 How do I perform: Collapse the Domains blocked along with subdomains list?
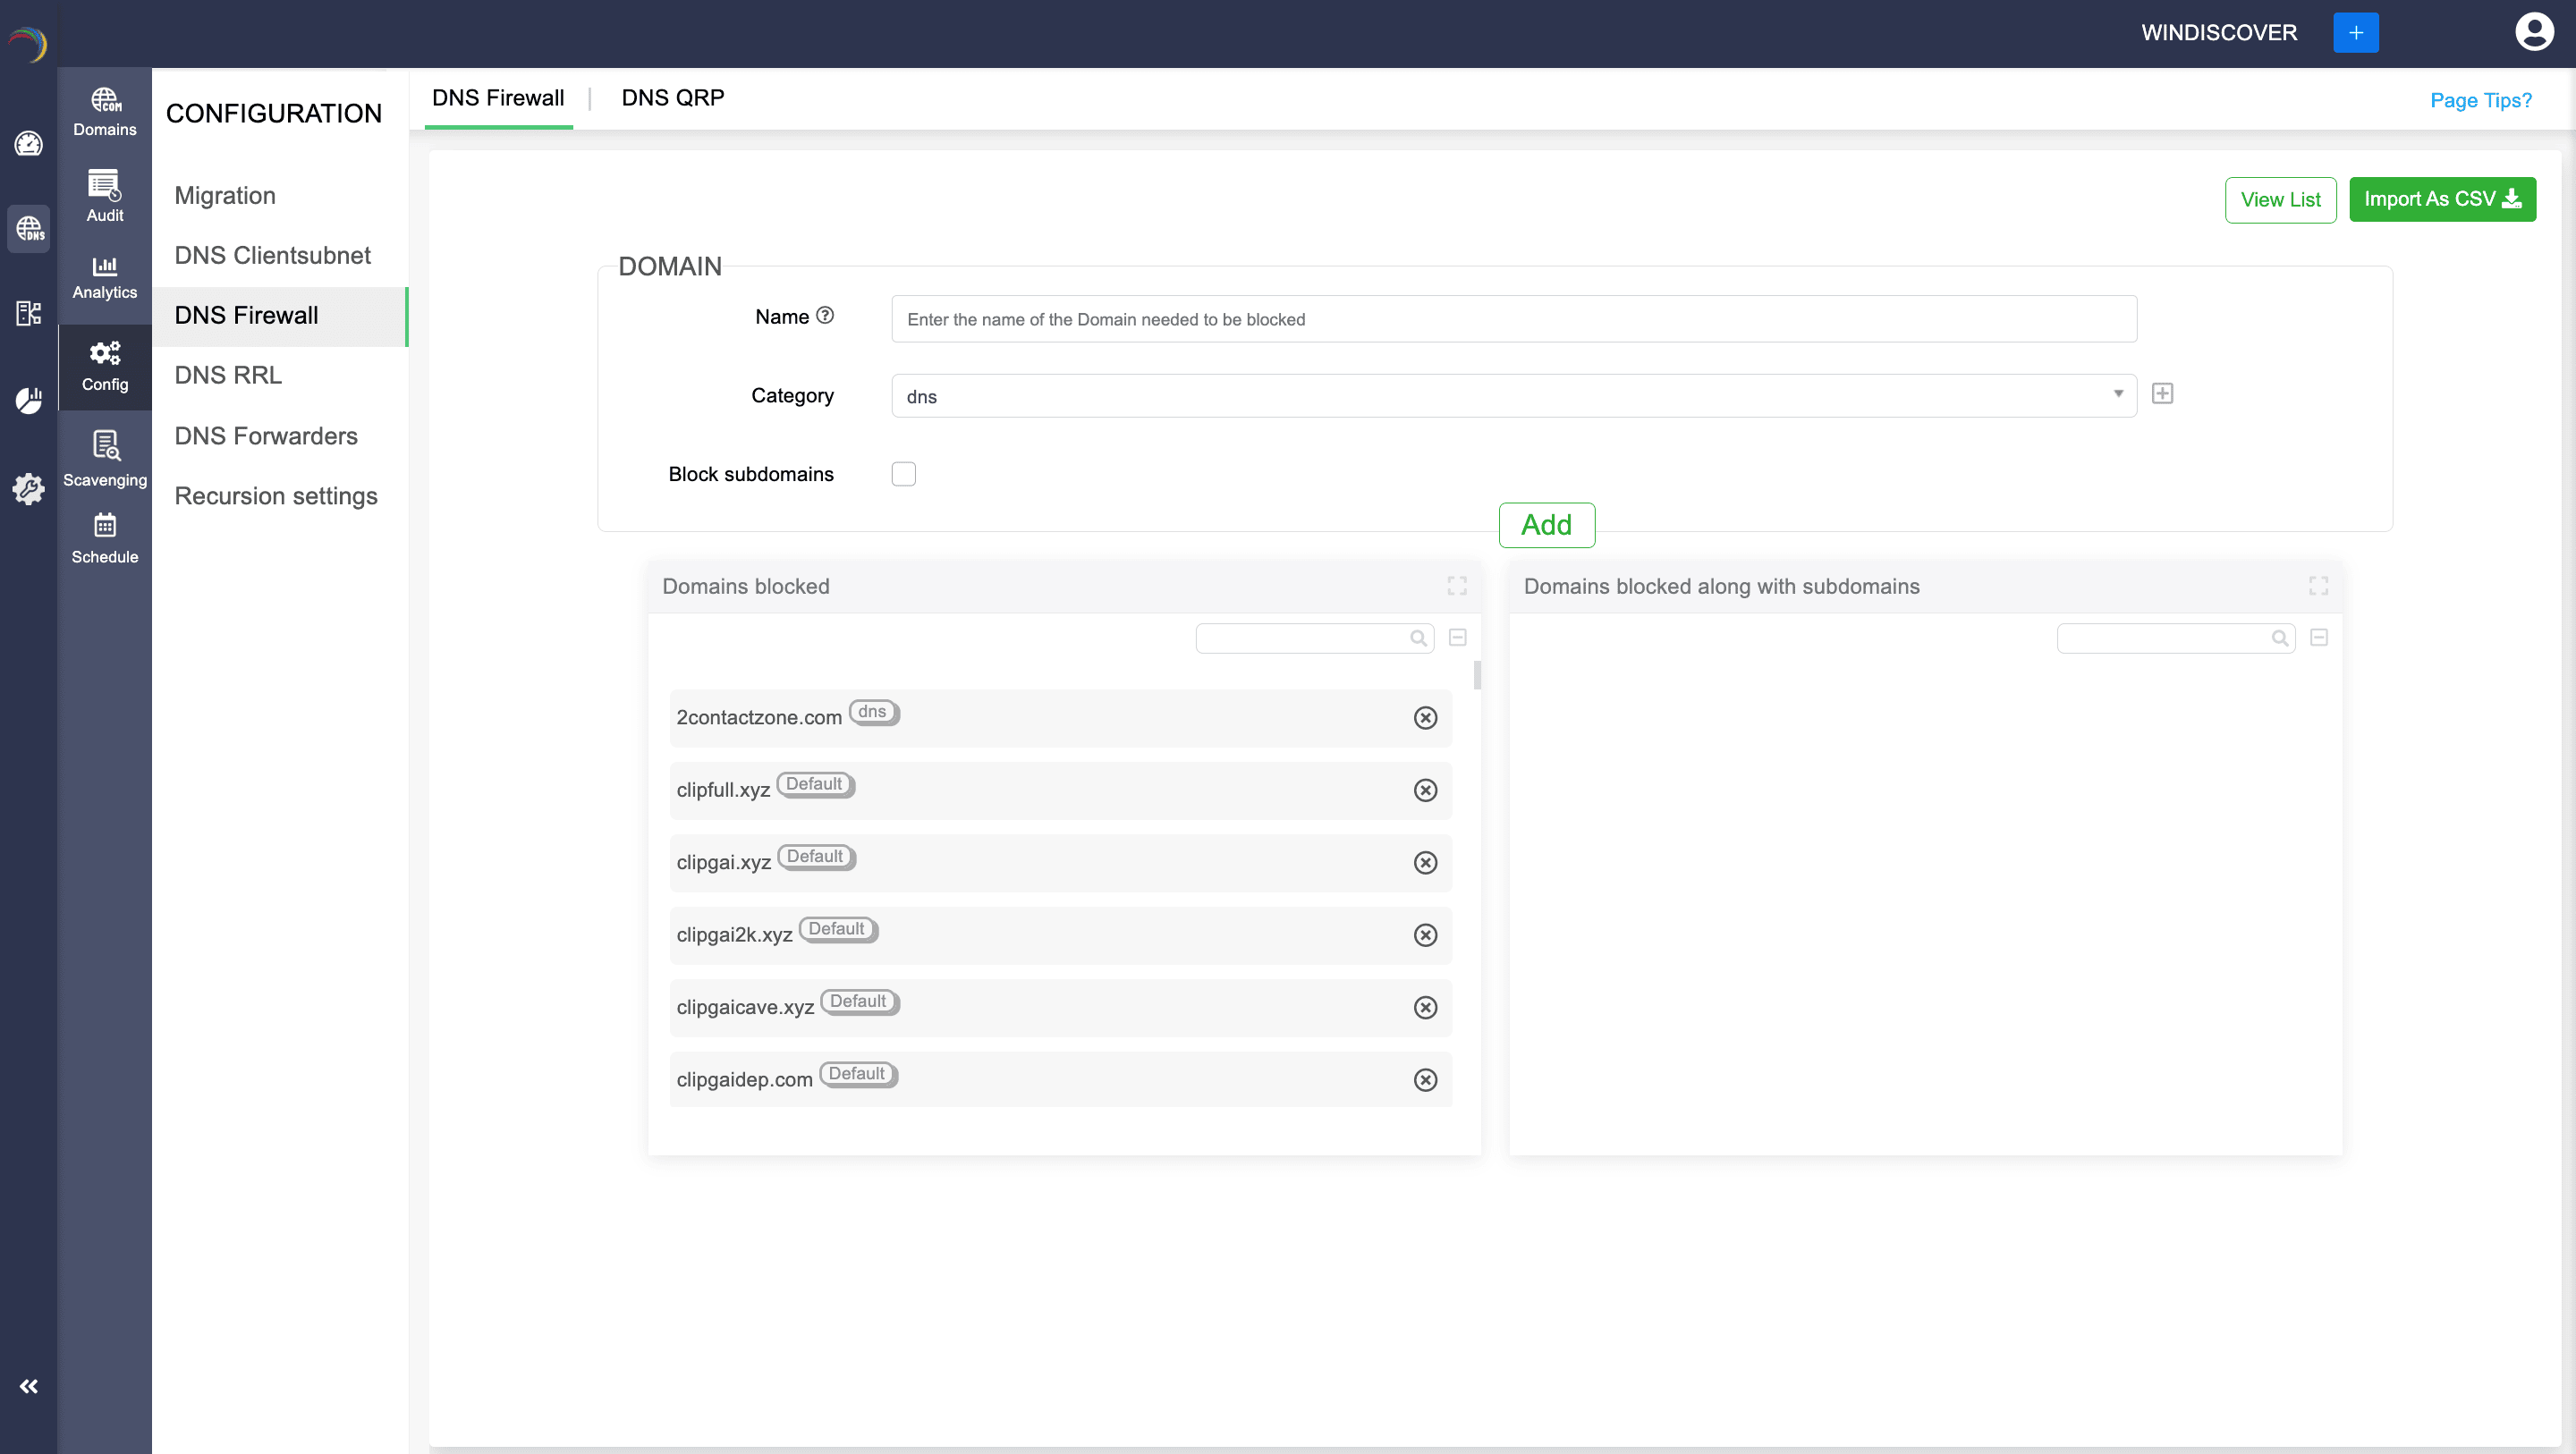[x=2319, y=638]
